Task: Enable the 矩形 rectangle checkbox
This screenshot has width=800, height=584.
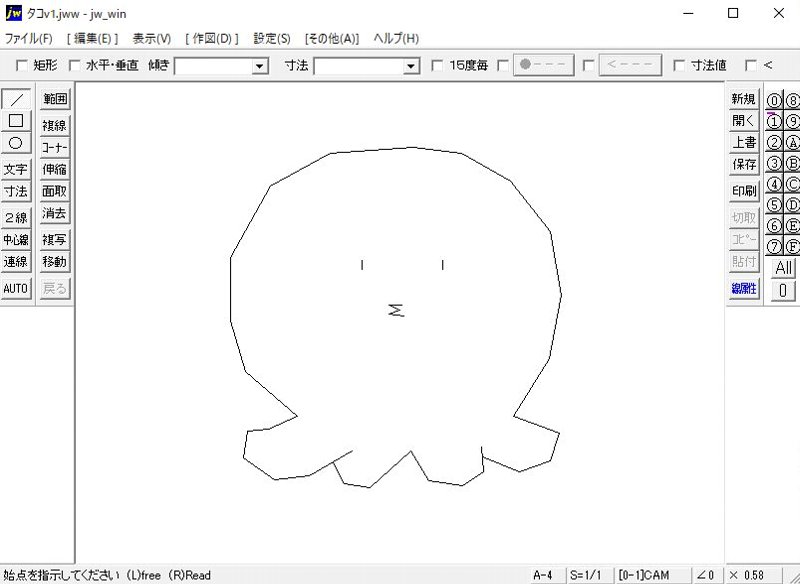Action: click(x=22, y=65)
